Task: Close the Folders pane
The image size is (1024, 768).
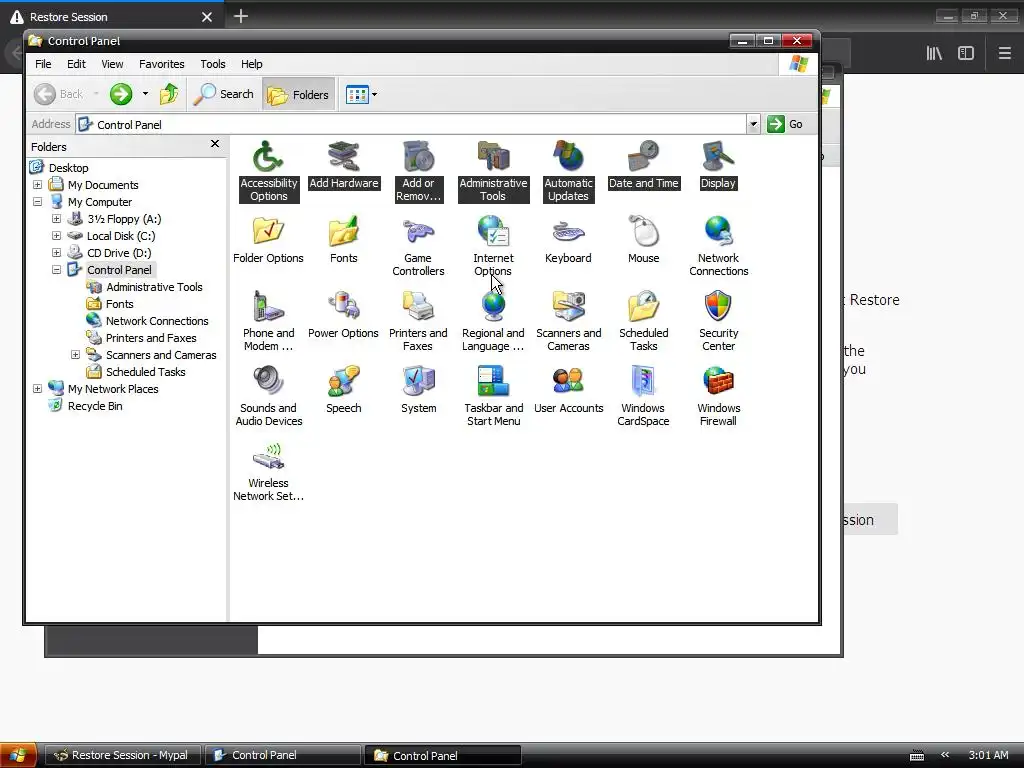Action: pyautogui.click(x=215, y=144)
